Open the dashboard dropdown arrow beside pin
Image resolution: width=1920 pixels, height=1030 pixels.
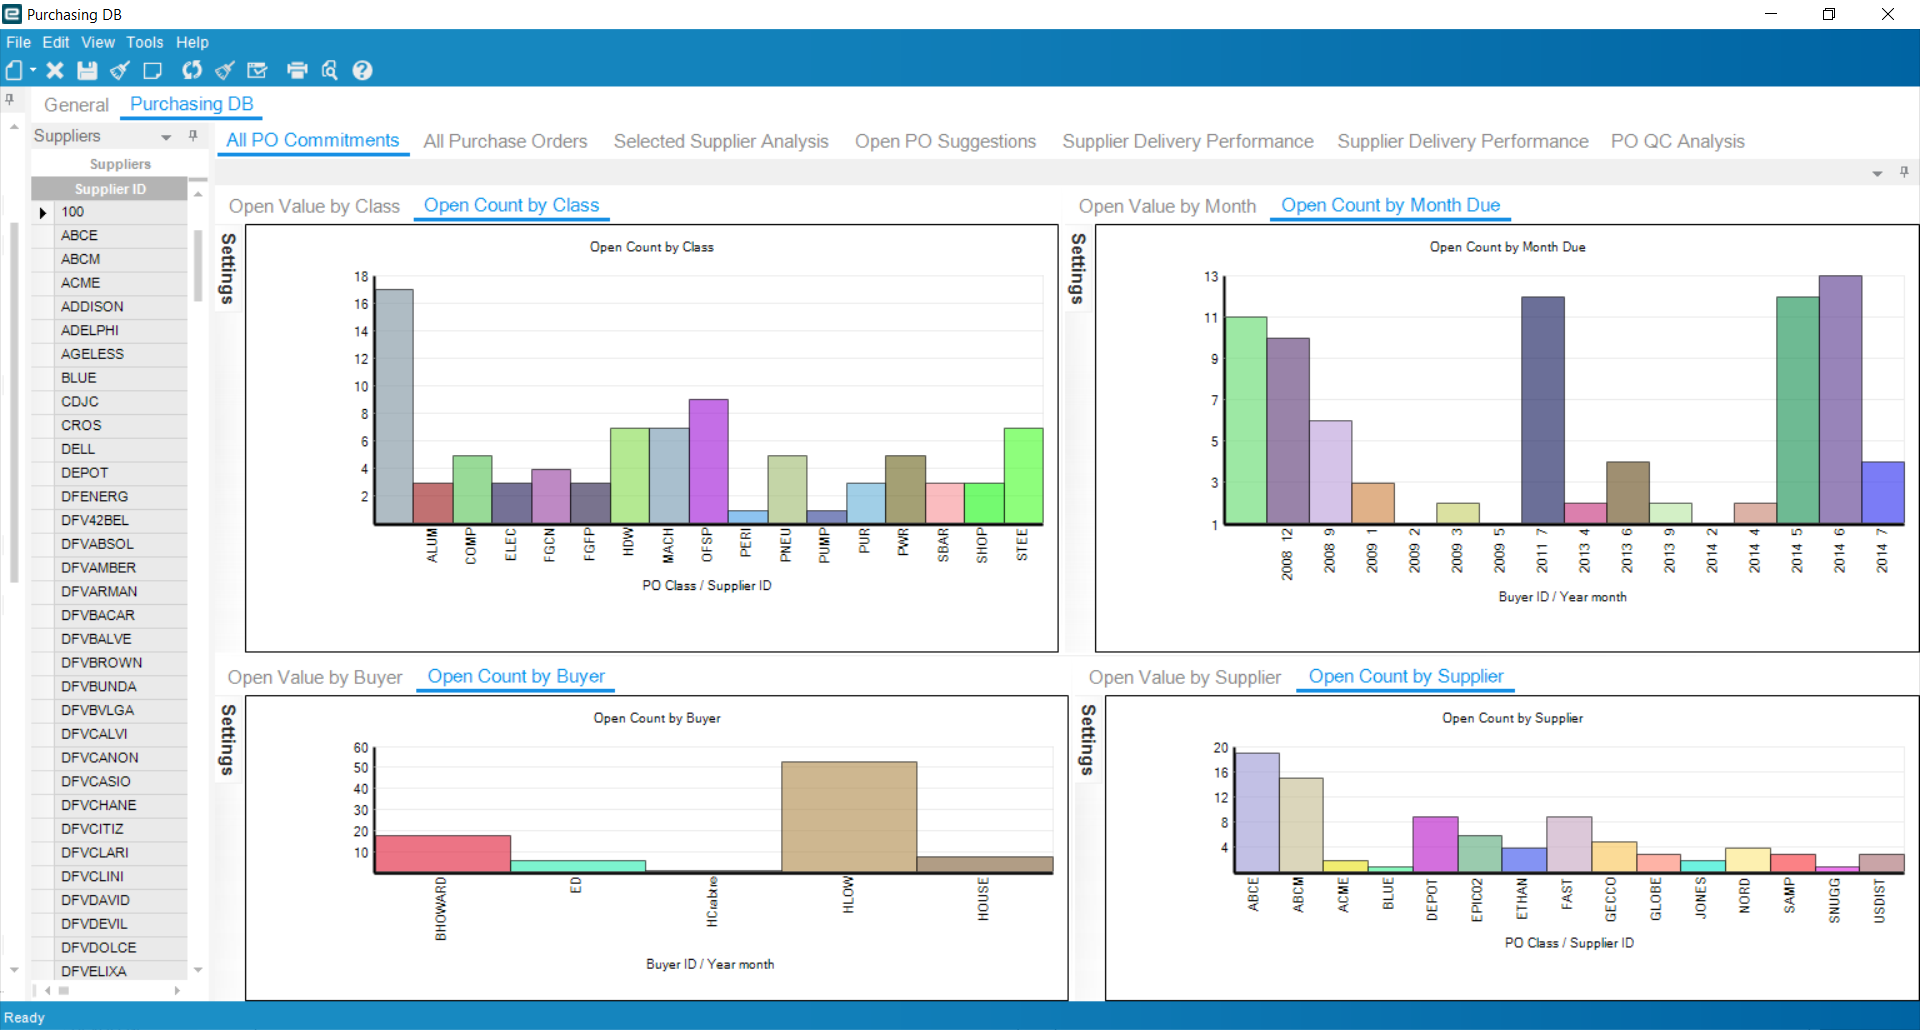tap(1877, 174)
